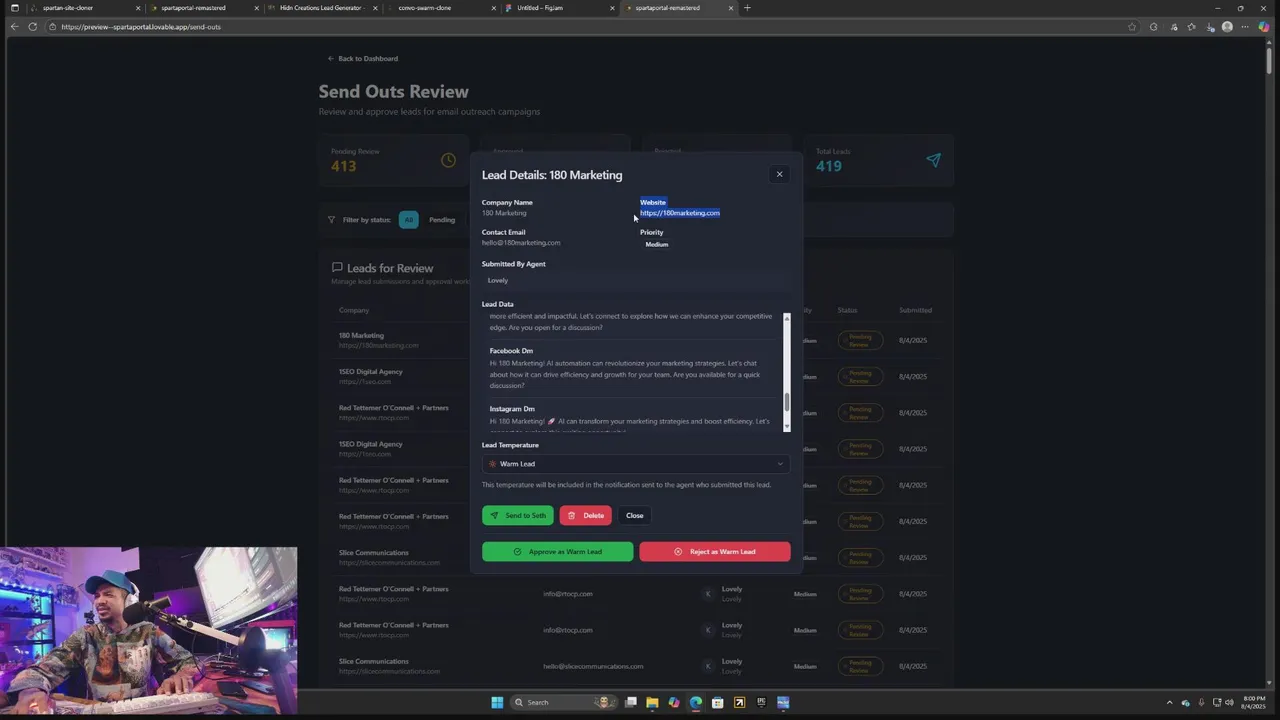Open Task View on taskbar
The height and width of the screenshot is (720, 1280).
click(631, 702)
